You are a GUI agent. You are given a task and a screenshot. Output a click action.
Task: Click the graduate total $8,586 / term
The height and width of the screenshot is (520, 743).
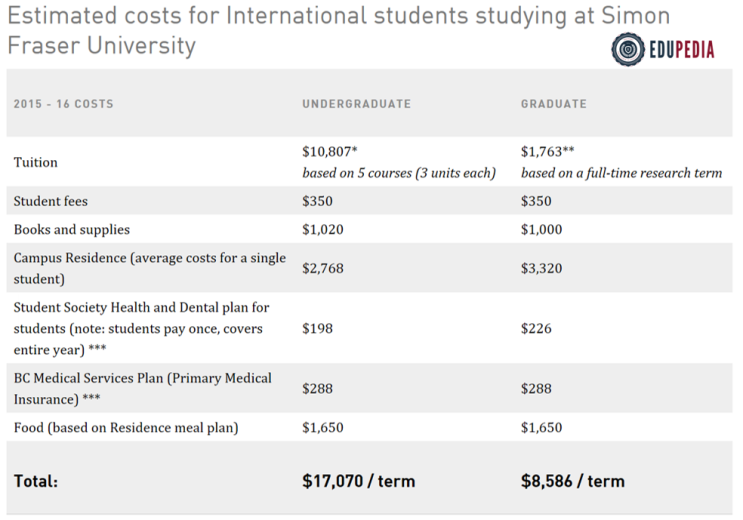(572, 481)
